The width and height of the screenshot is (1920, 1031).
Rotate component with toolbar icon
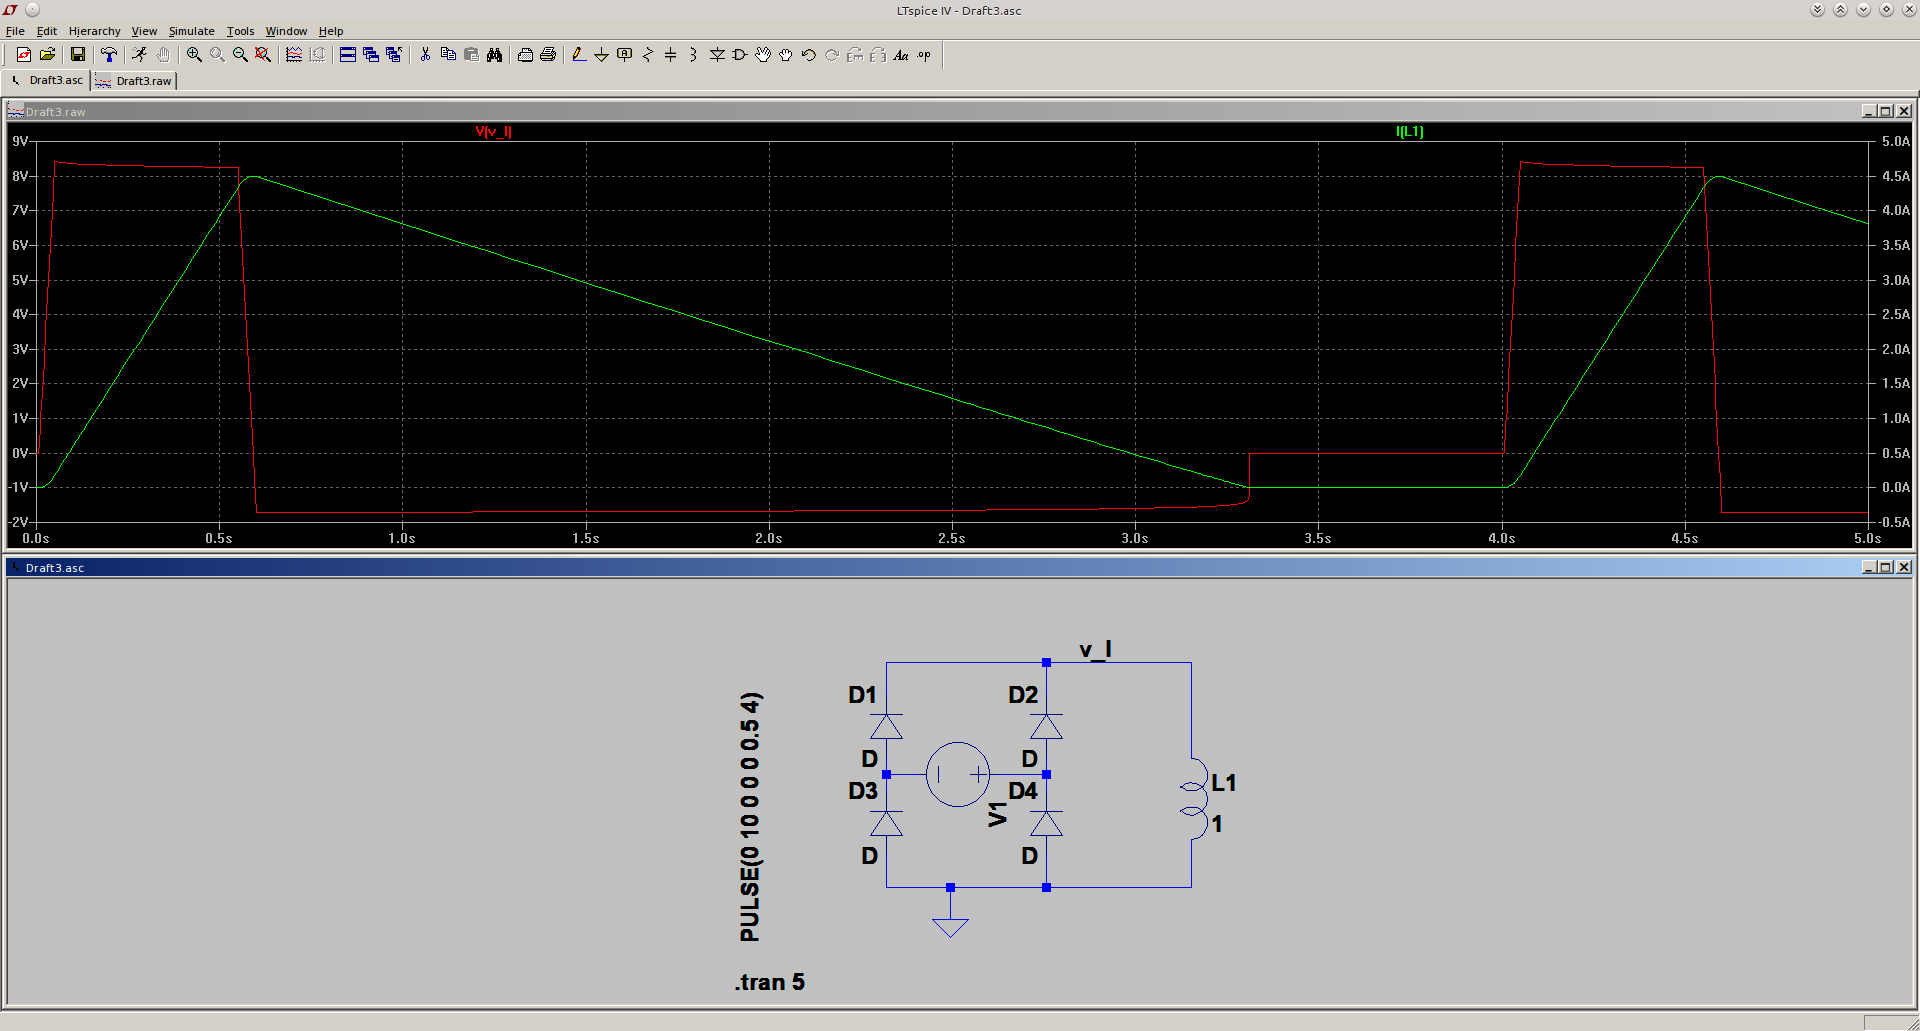point(855,55)
